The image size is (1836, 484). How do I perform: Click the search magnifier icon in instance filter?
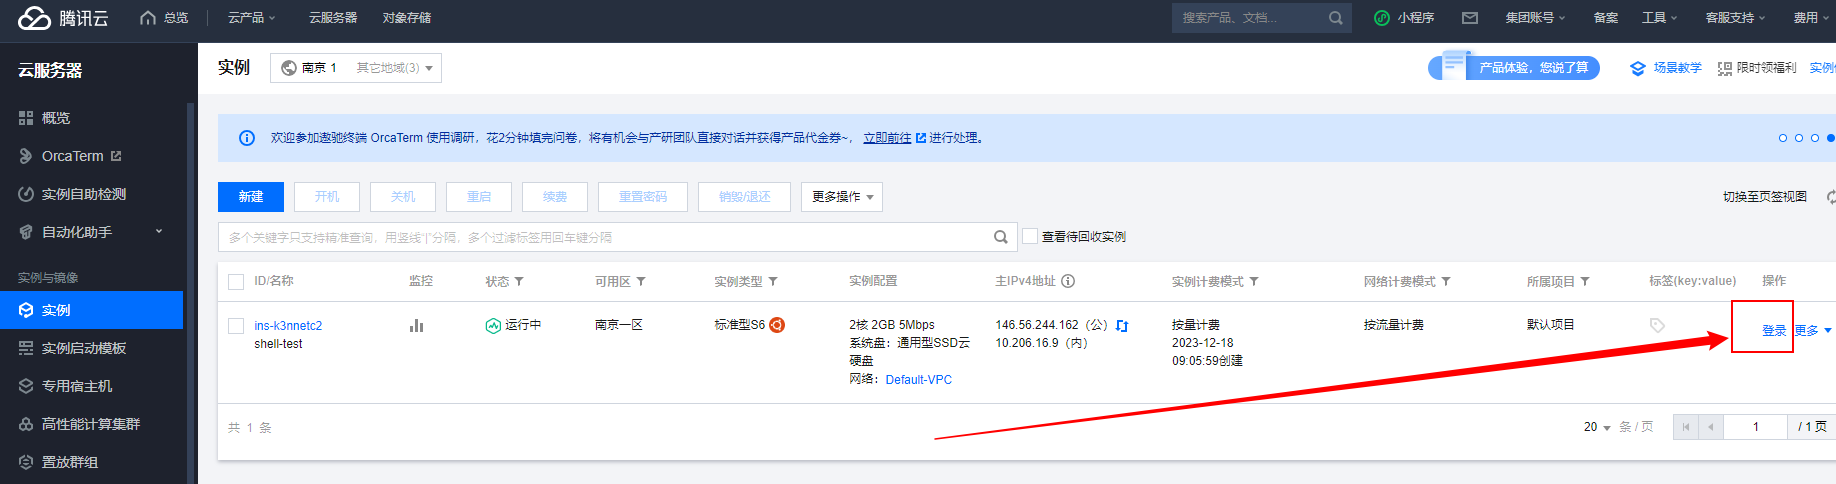point(1000,237)
